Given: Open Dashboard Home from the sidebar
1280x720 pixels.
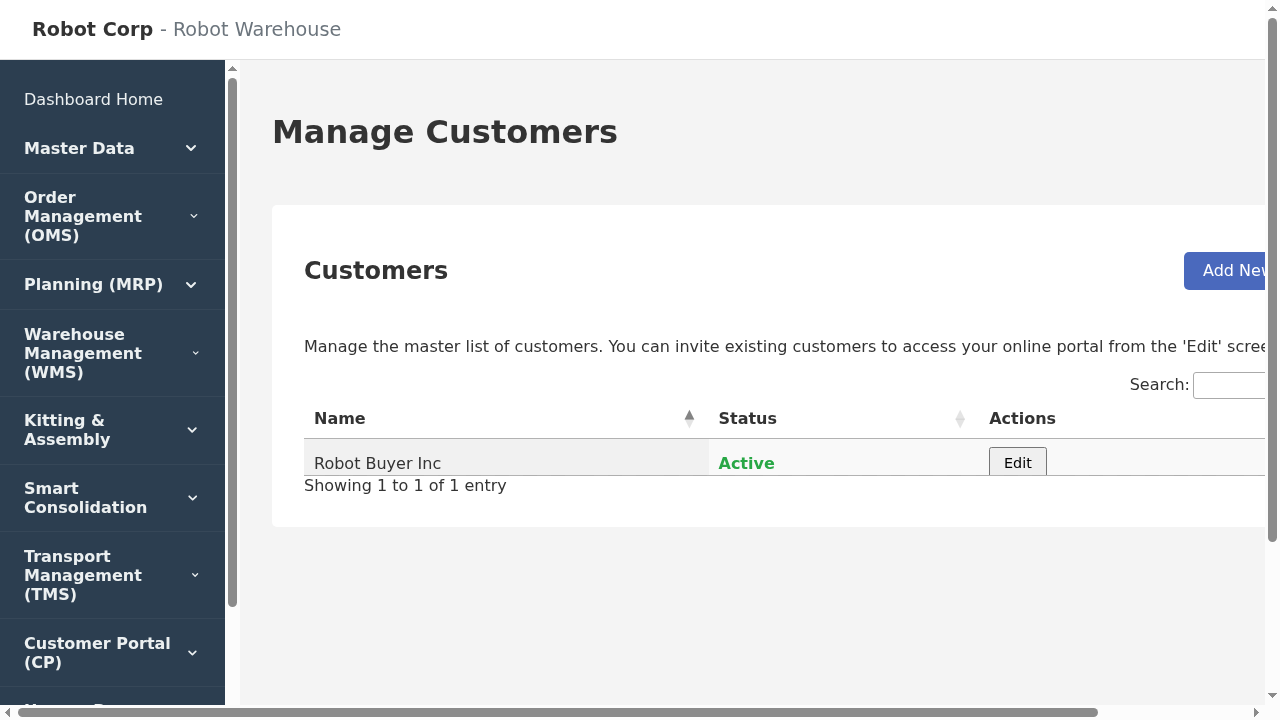Looking at the screenshot, I should [93, 99].
